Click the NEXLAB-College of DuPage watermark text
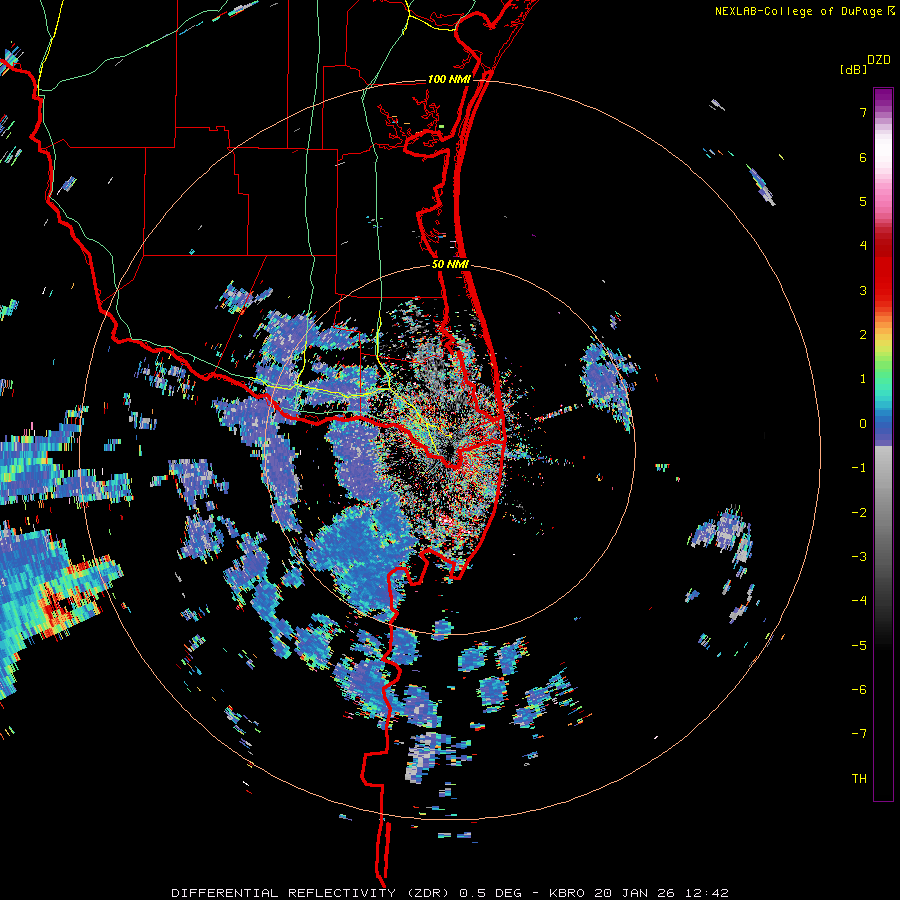Image resolution: width=900 pixels, height=900 pixels. pyautogui.click(x=798, y=11)
